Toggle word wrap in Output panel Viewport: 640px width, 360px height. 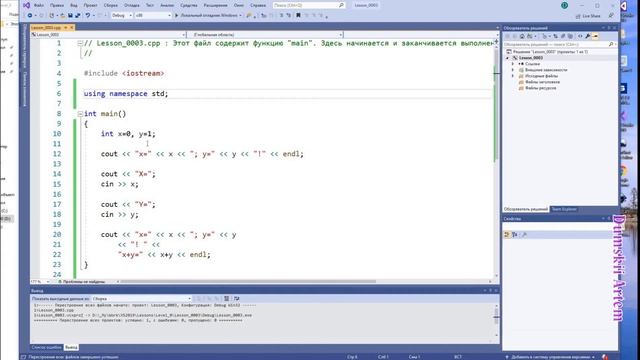point(236,298)
